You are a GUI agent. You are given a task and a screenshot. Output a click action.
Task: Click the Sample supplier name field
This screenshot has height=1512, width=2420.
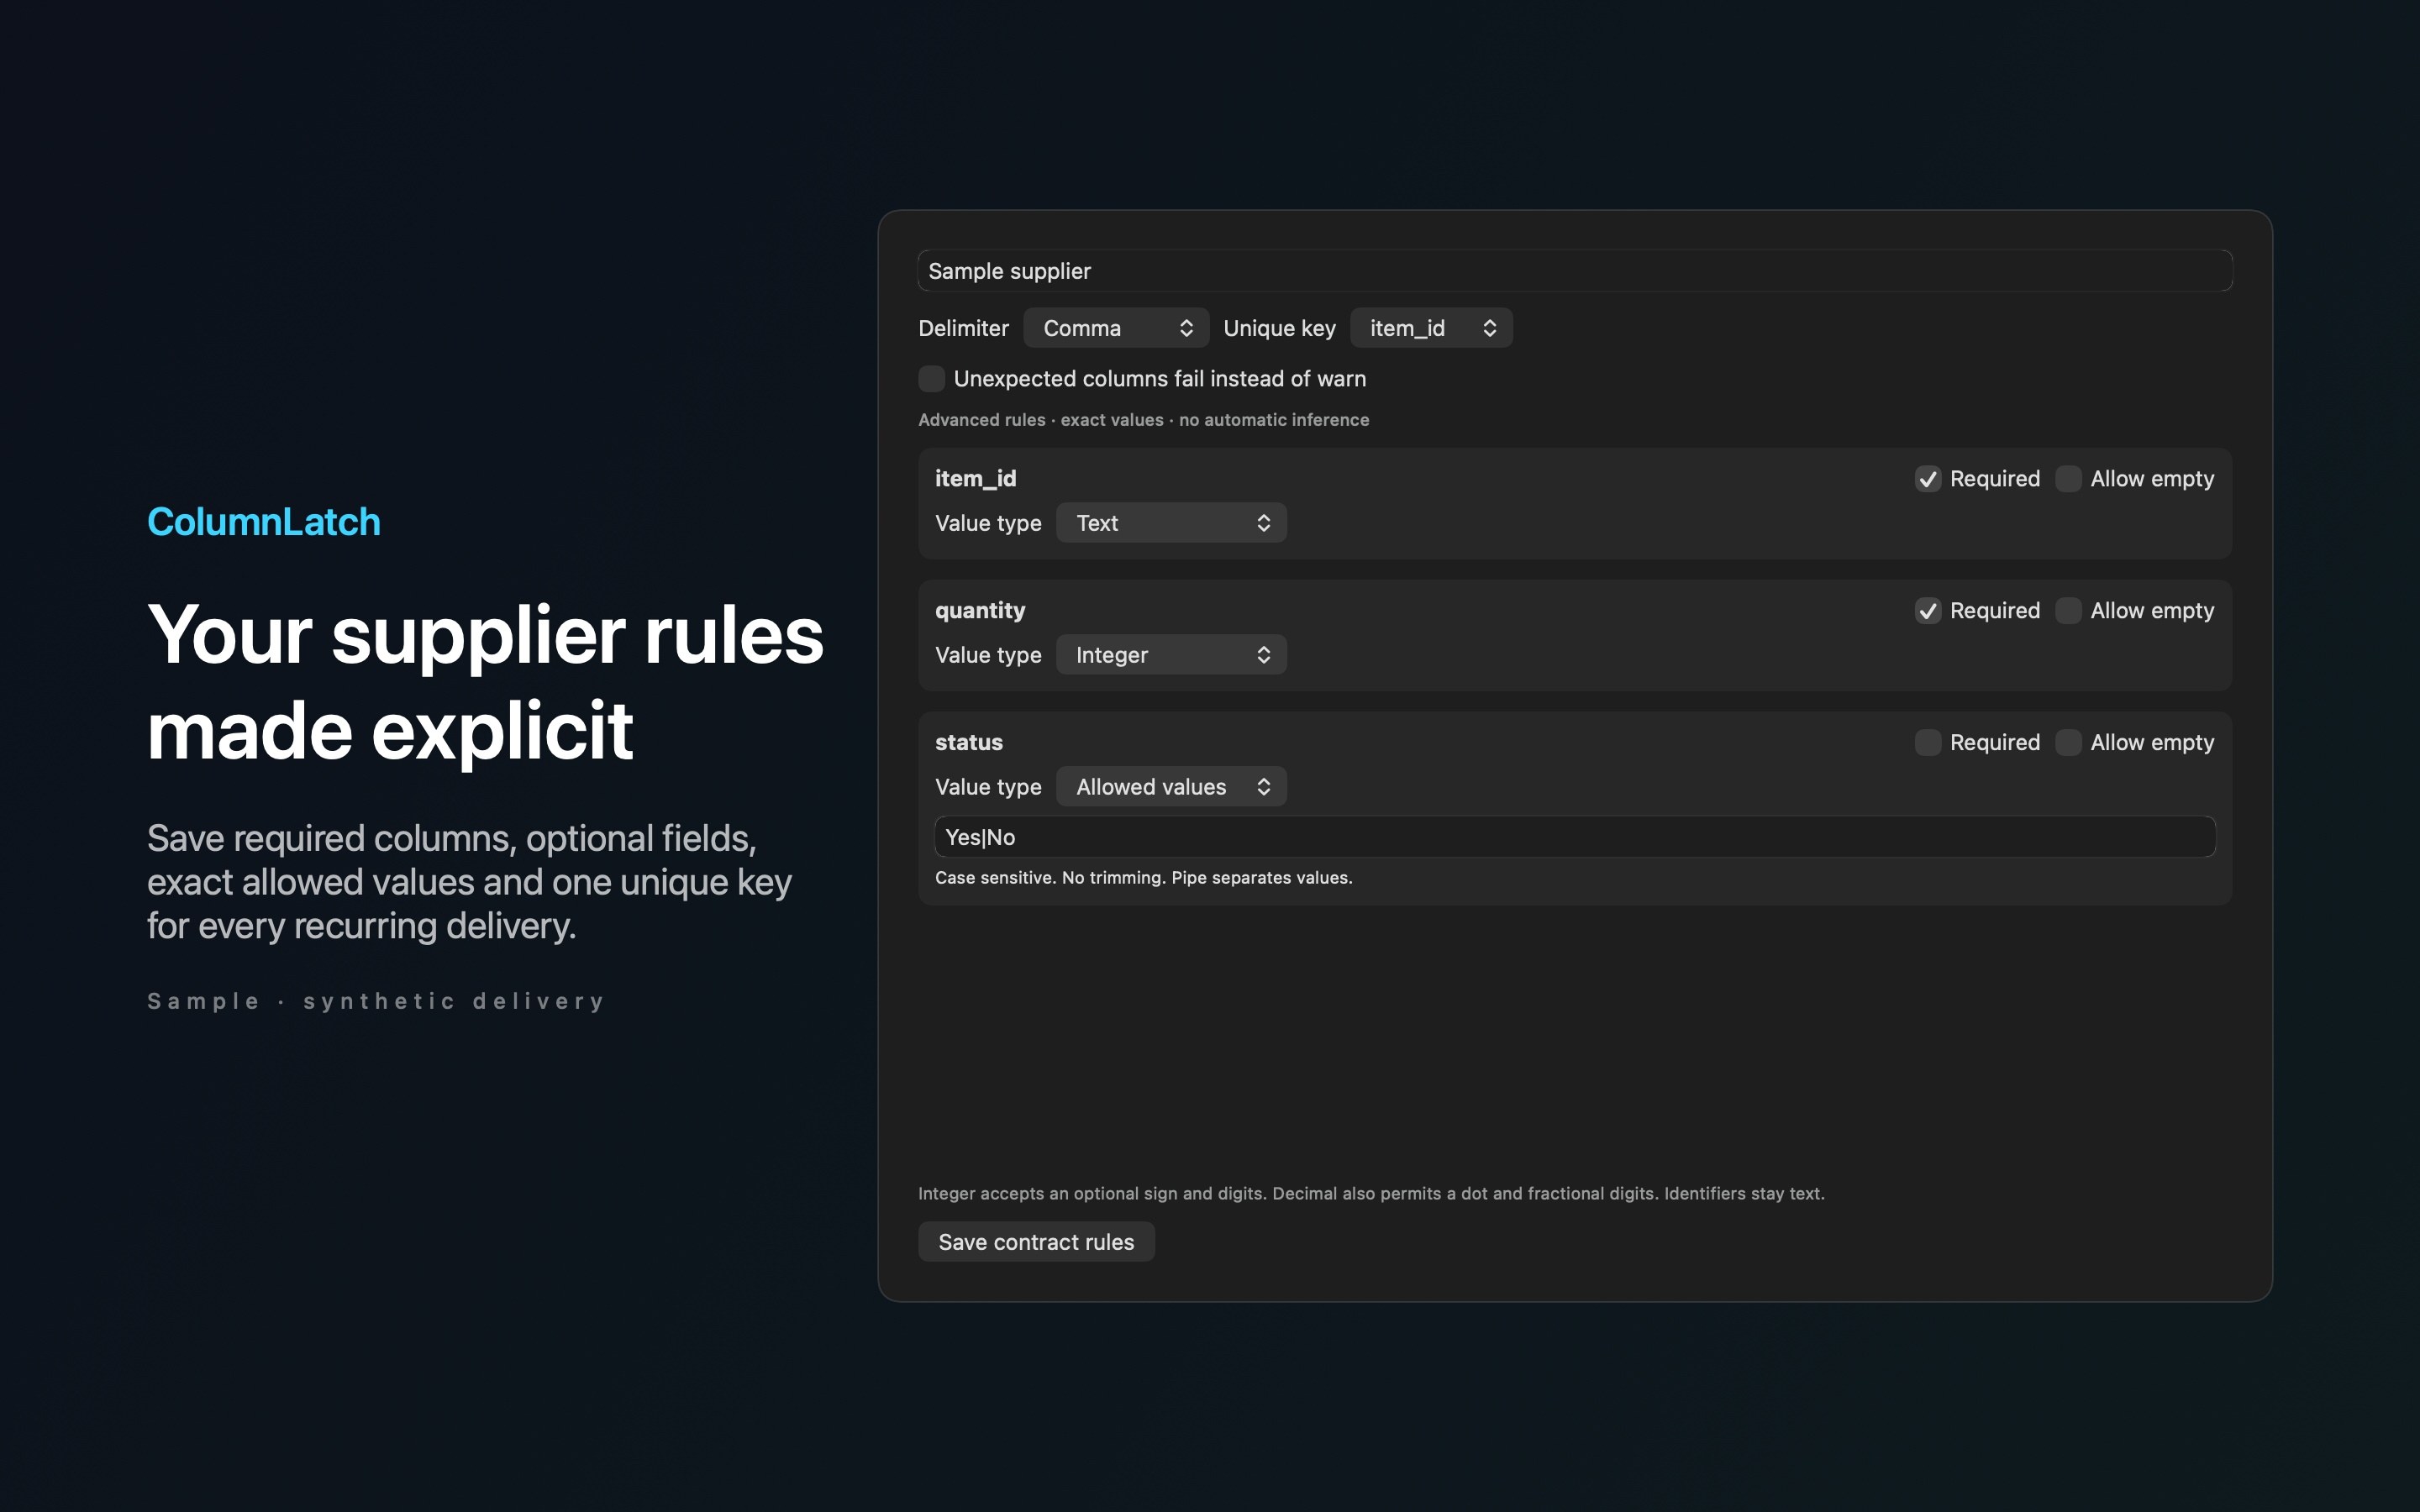1575,271
